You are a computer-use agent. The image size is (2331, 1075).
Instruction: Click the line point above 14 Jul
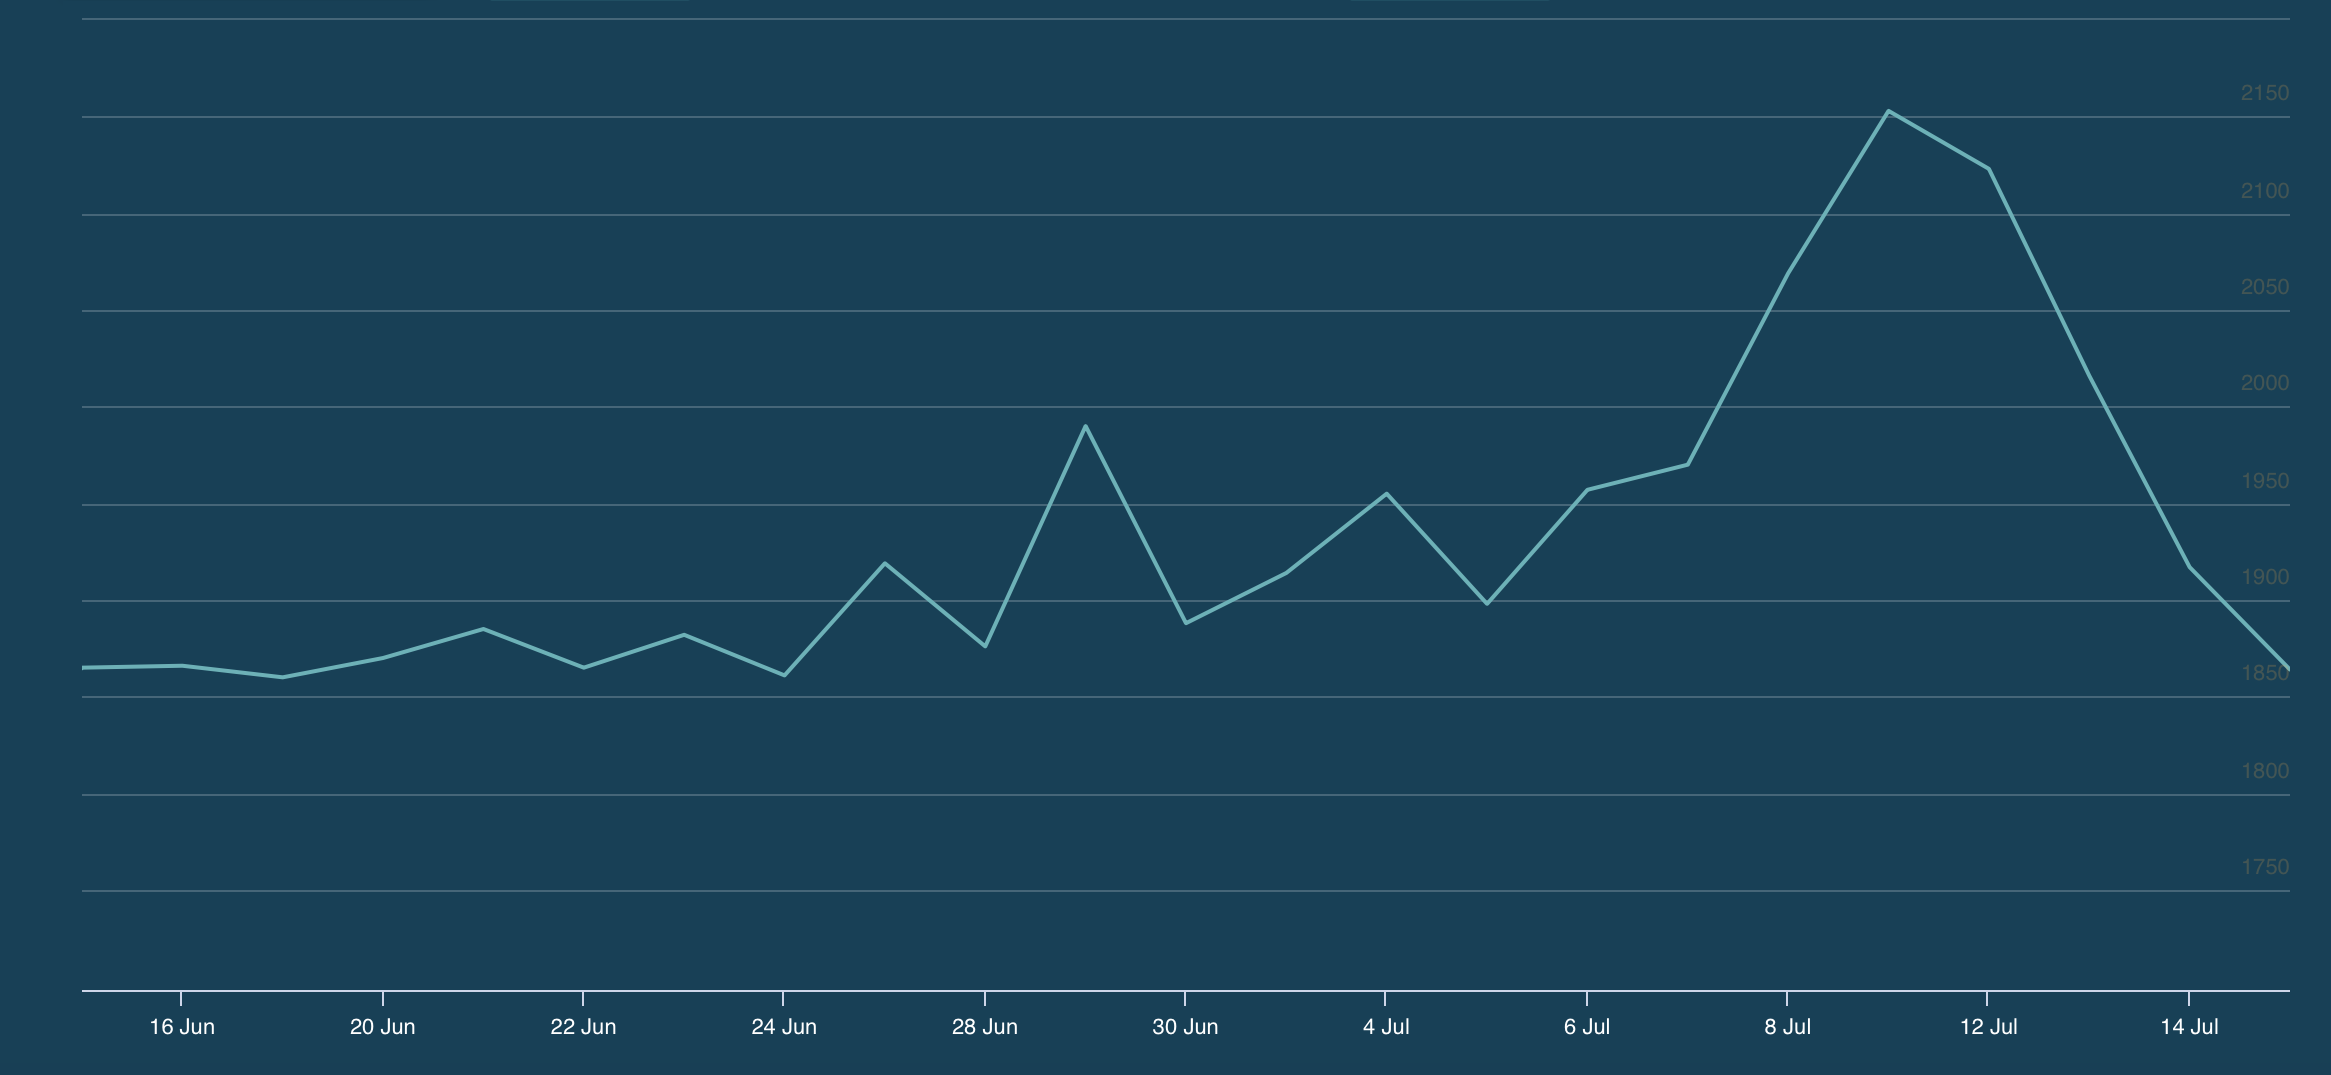[2189, 567]
